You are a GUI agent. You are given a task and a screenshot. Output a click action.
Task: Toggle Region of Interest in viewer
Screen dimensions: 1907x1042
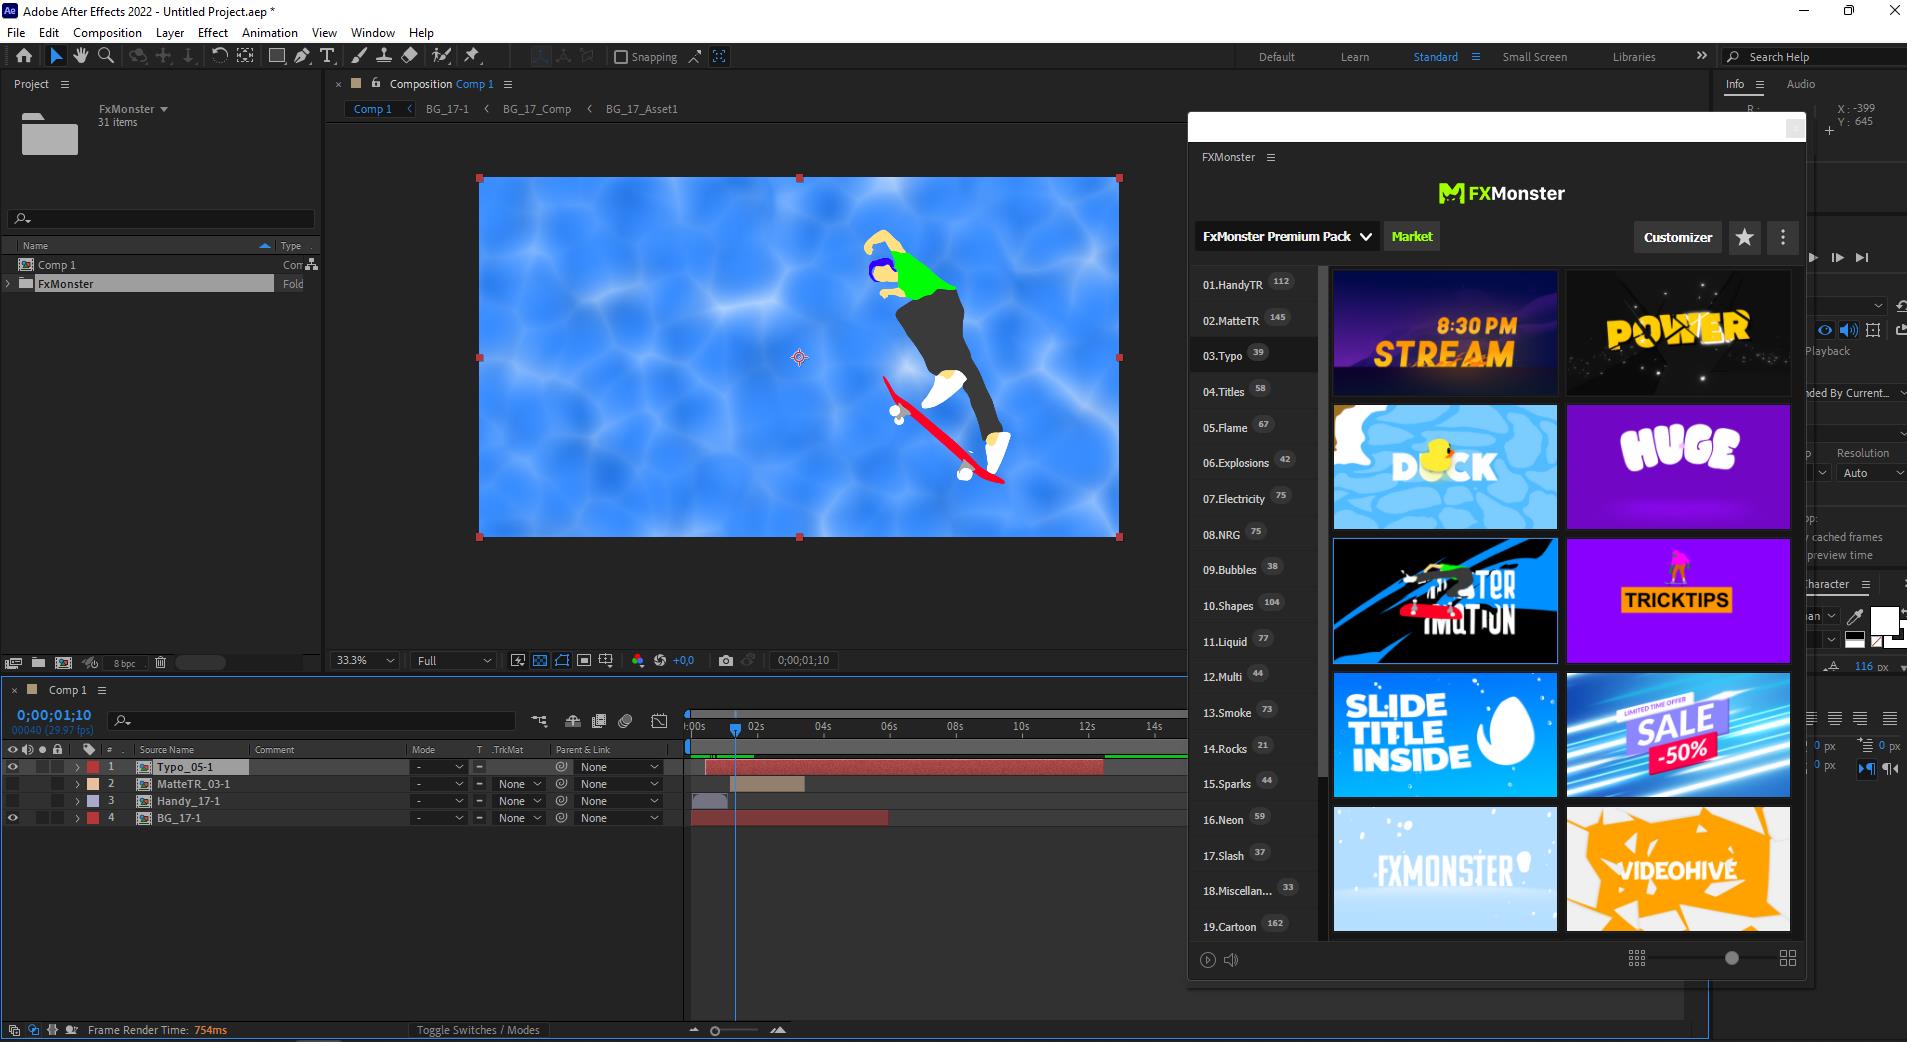click(x=584, y=660)
